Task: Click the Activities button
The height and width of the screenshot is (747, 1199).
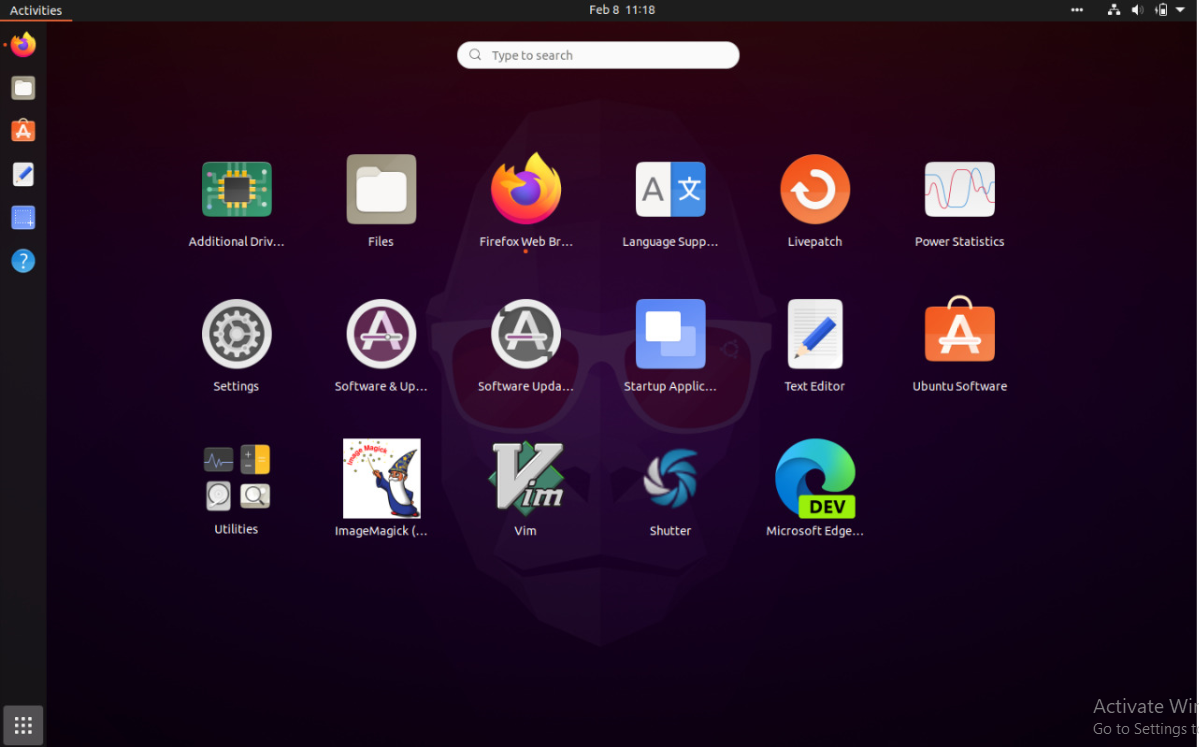Action: pyautogui.click(x=36, y=10)
